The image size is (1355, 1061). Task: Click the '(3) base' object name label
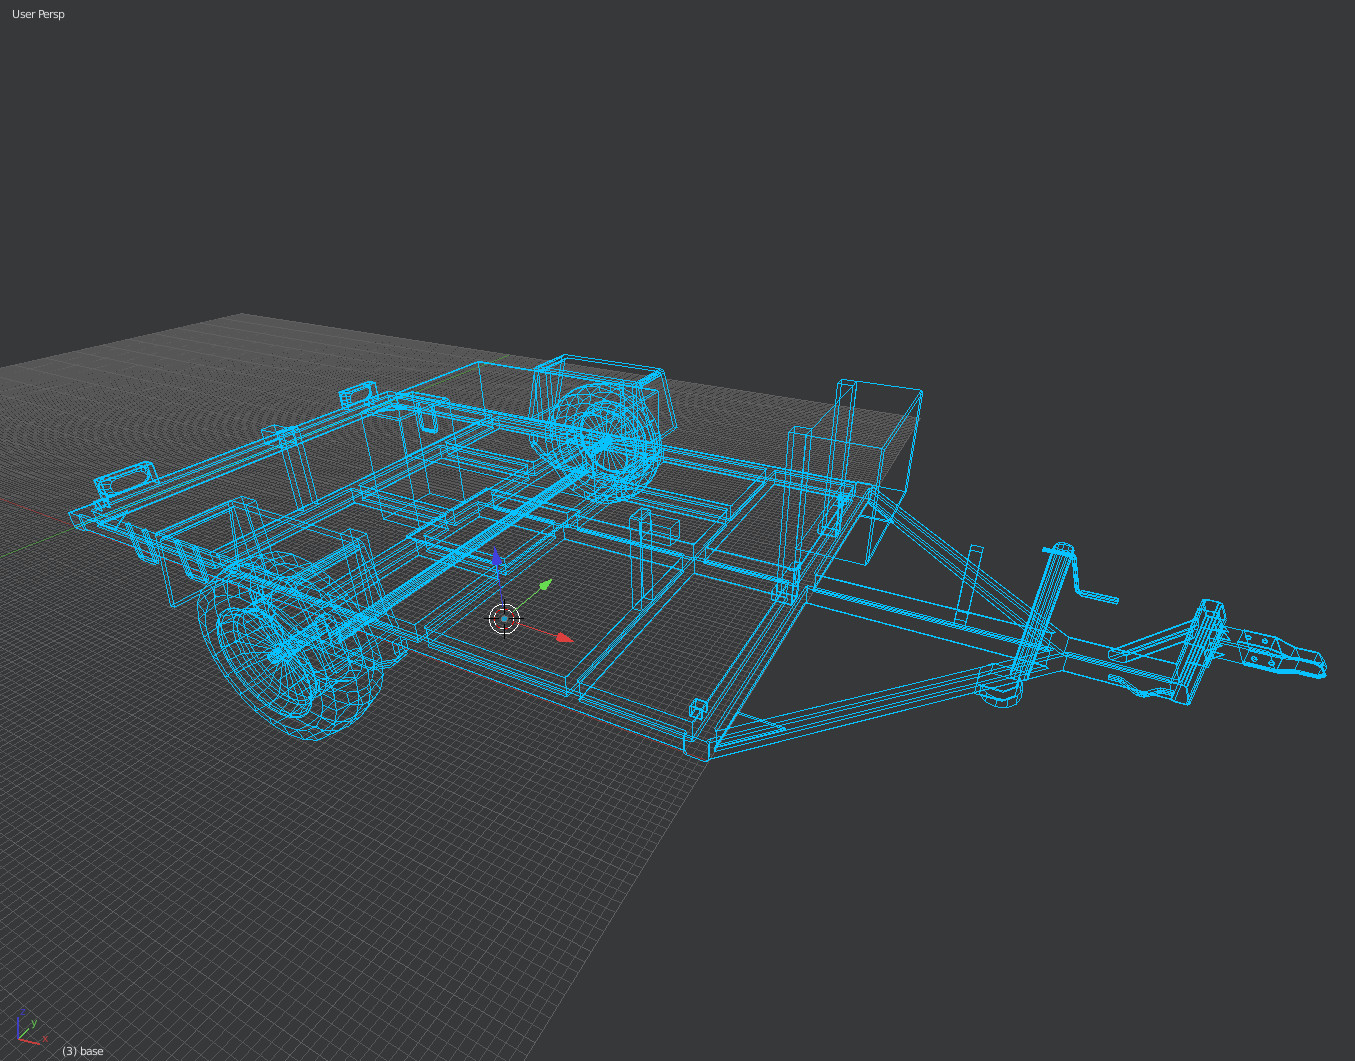click(x=83, y=1051)
